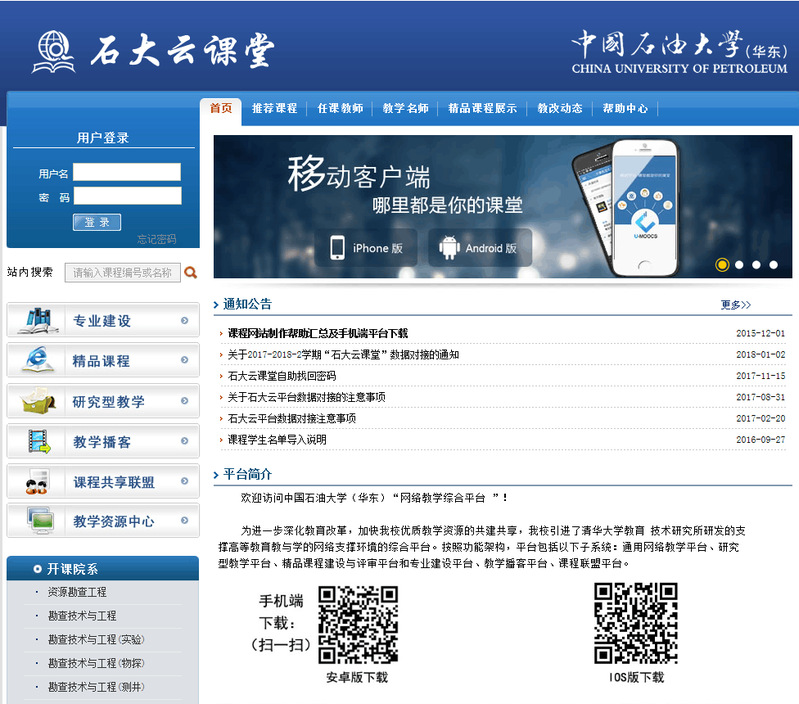The image size is (799, 704).
Task: Expand the 教学资源中心 arrow circle
Action: coord(184,520)
